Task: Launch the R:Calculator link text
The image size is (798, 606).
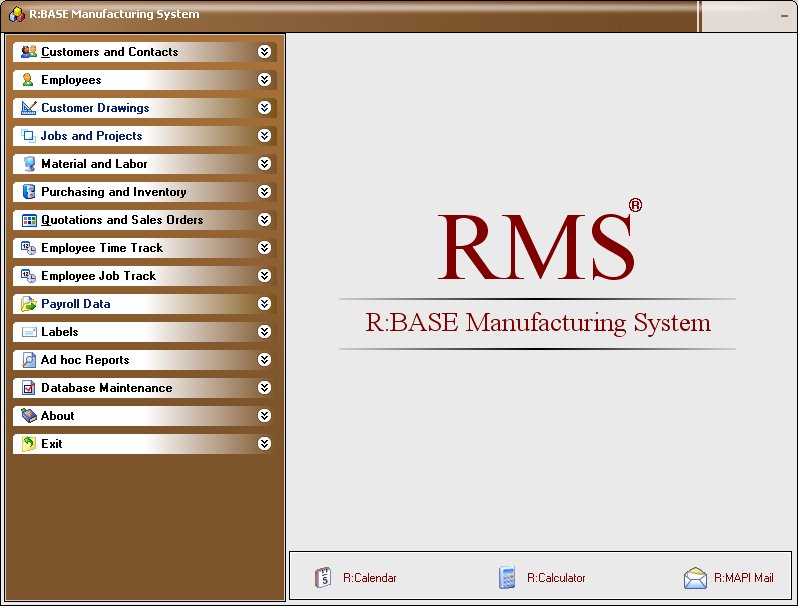Action: (x=556, y=578)
